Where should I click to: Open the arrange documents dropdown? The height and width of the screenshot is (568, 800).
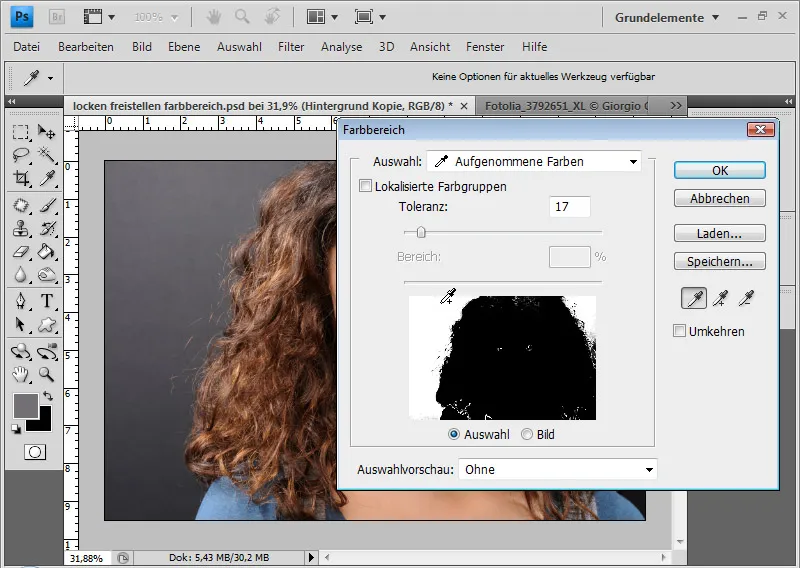[322, 17]
